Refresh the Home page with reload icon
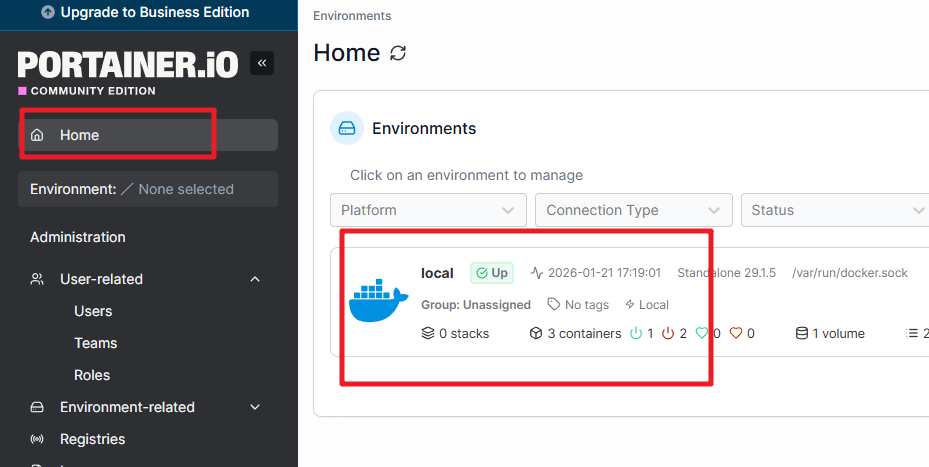929x467 pixels. [x=398, y=53]
